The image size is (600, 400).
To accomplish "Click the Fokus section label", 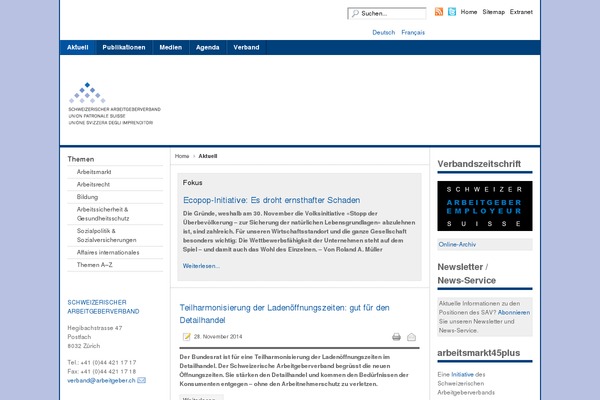I will pyautogui.click(x=192, y=183).
